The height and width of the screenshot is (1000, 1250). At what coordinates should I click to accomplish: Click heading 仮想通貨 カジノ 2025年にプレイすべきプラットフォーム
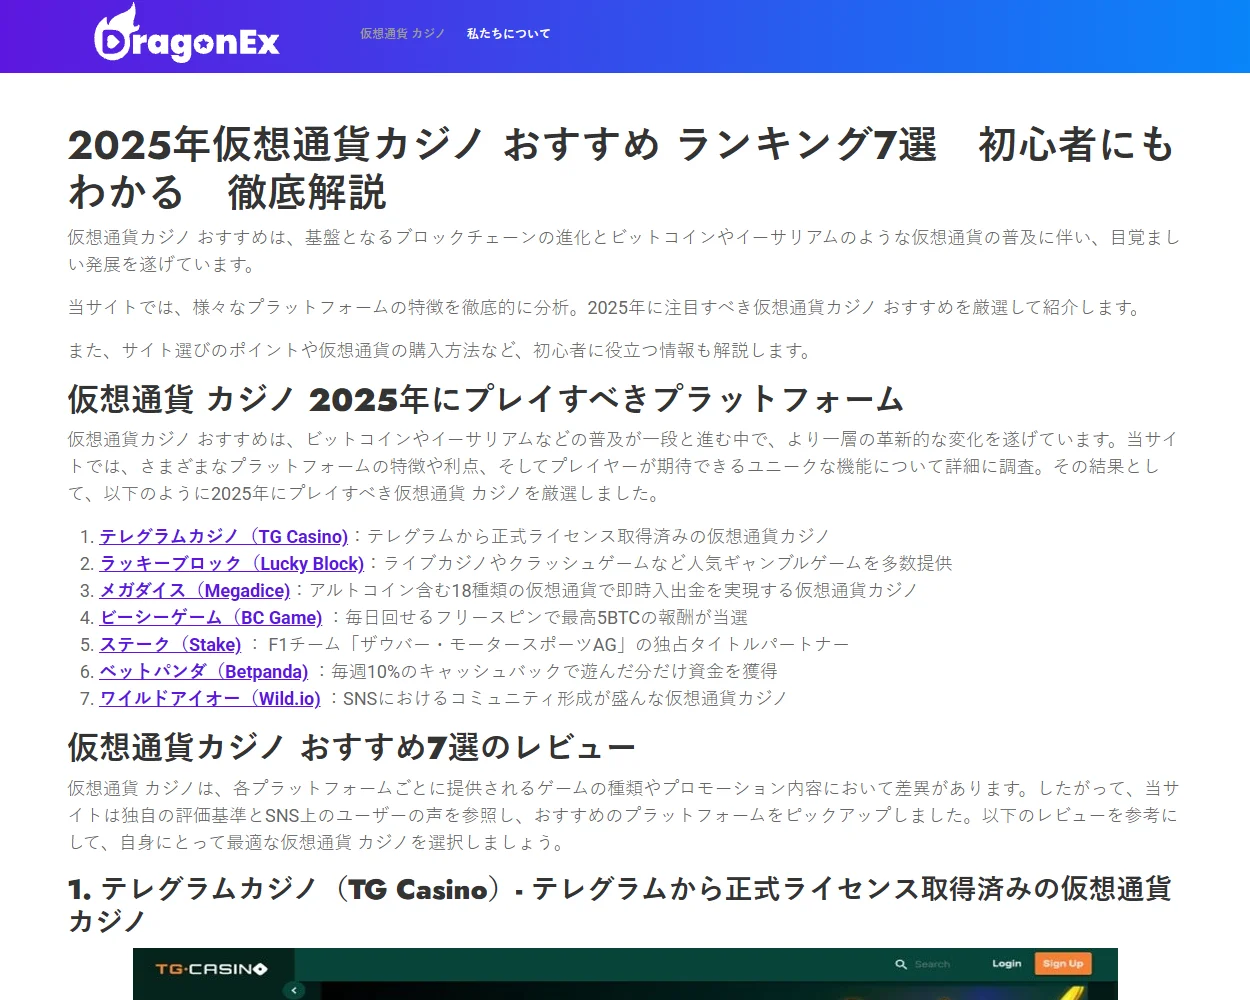click(x=486, y=400)
